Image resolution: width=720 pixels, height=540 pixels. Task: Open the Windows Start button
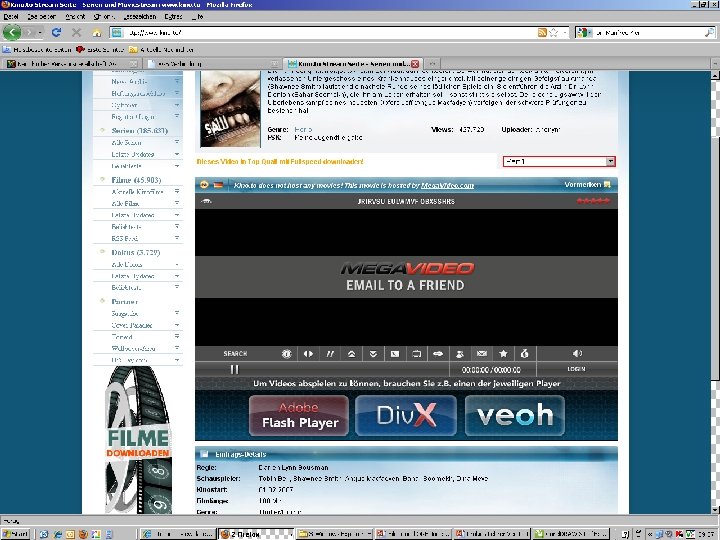coord(16,534)
